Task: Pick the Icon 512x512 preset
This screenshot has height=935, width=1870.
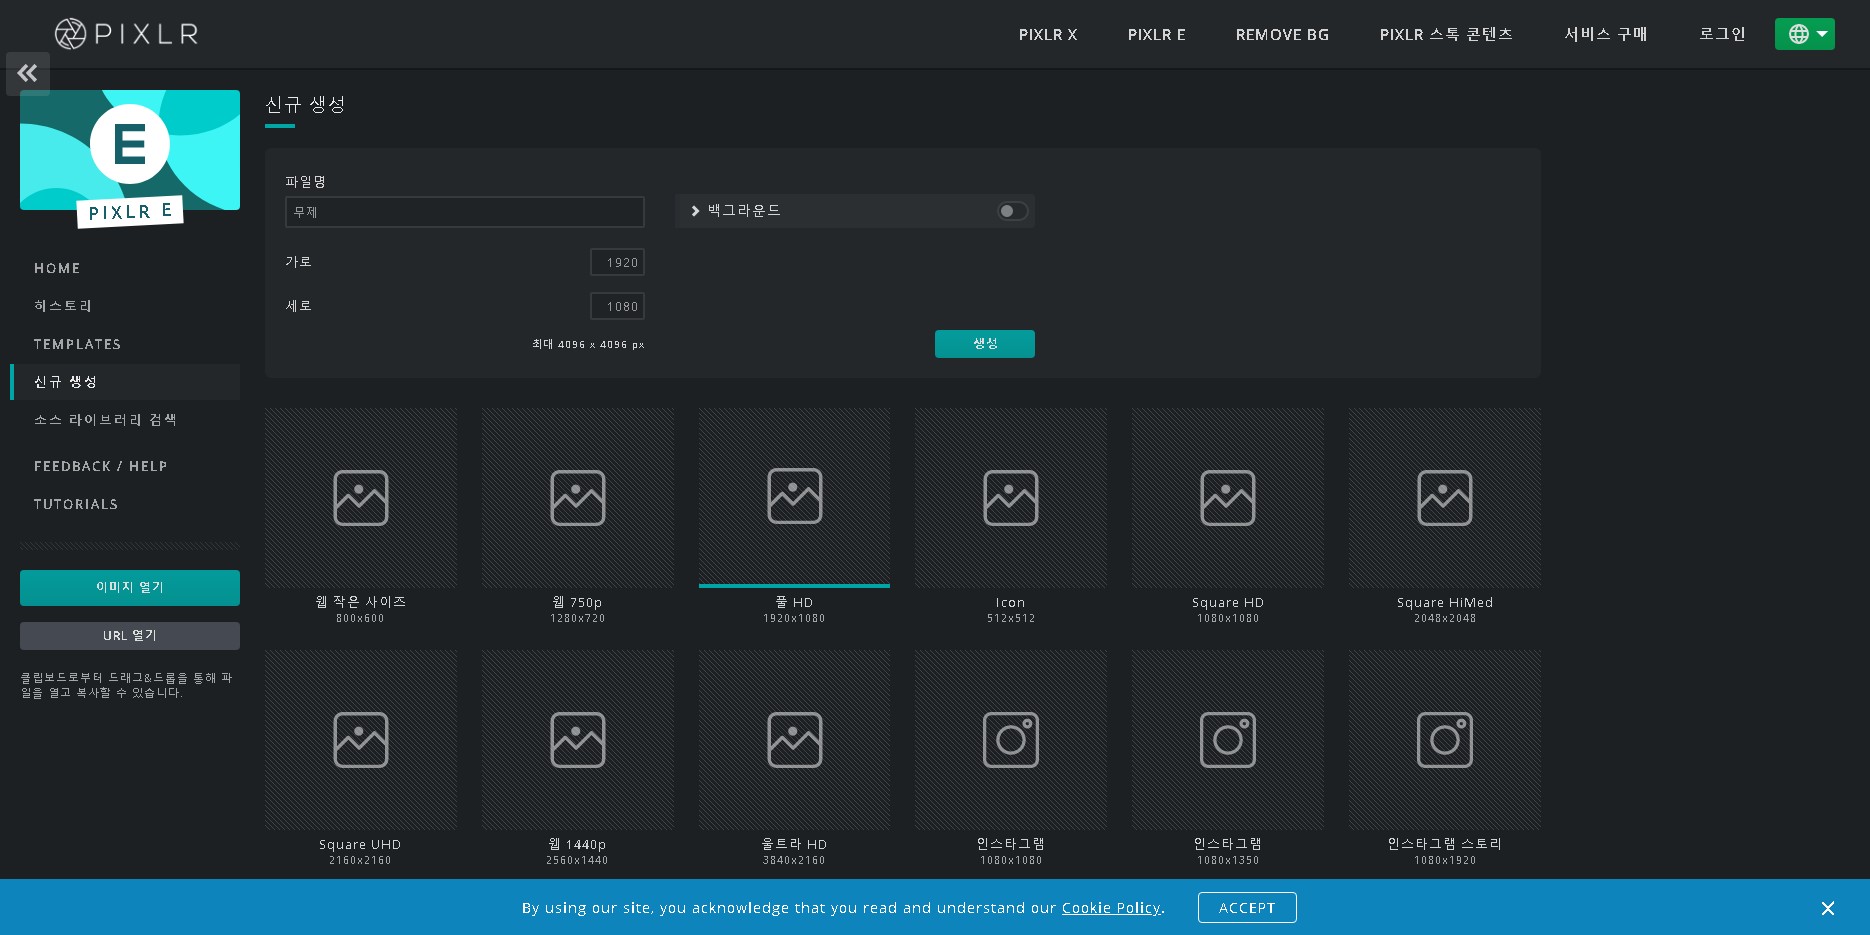Action: click(x=1011, y=516)
